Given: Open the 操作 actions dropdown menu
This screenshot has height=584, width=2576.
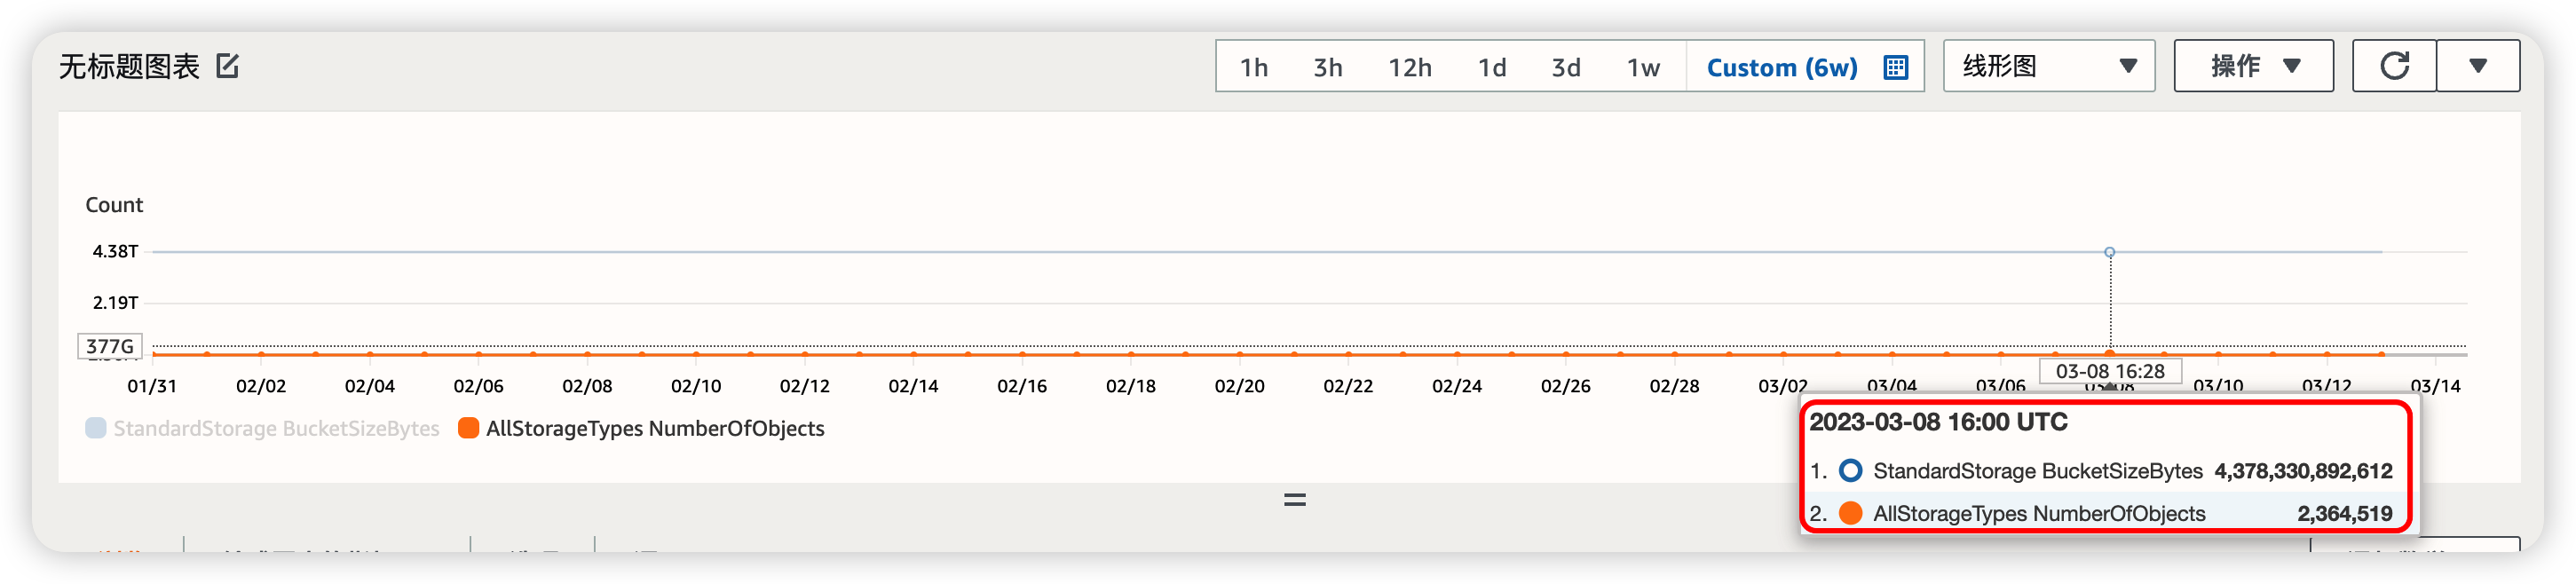Looking at the screenshot, I should pyautogui.click(x=2253, y=66).
